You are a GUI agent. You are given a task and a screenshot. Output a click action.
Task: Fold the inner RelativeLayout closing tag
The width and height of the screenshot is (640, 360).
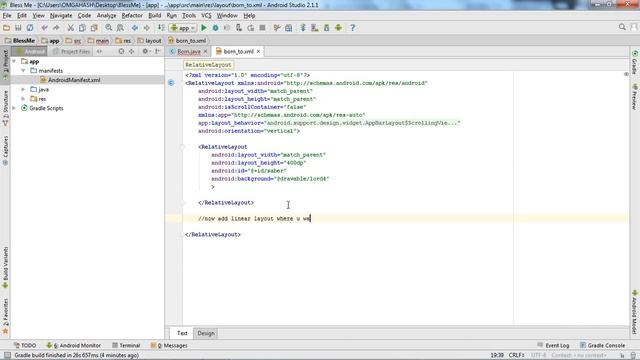click(x=182, y=202)
